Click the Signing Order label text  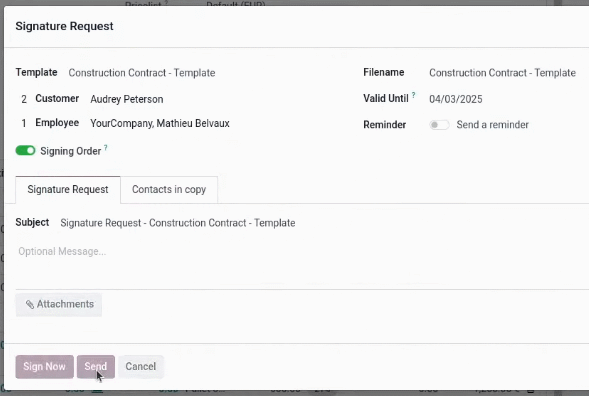tap(71, 151)
